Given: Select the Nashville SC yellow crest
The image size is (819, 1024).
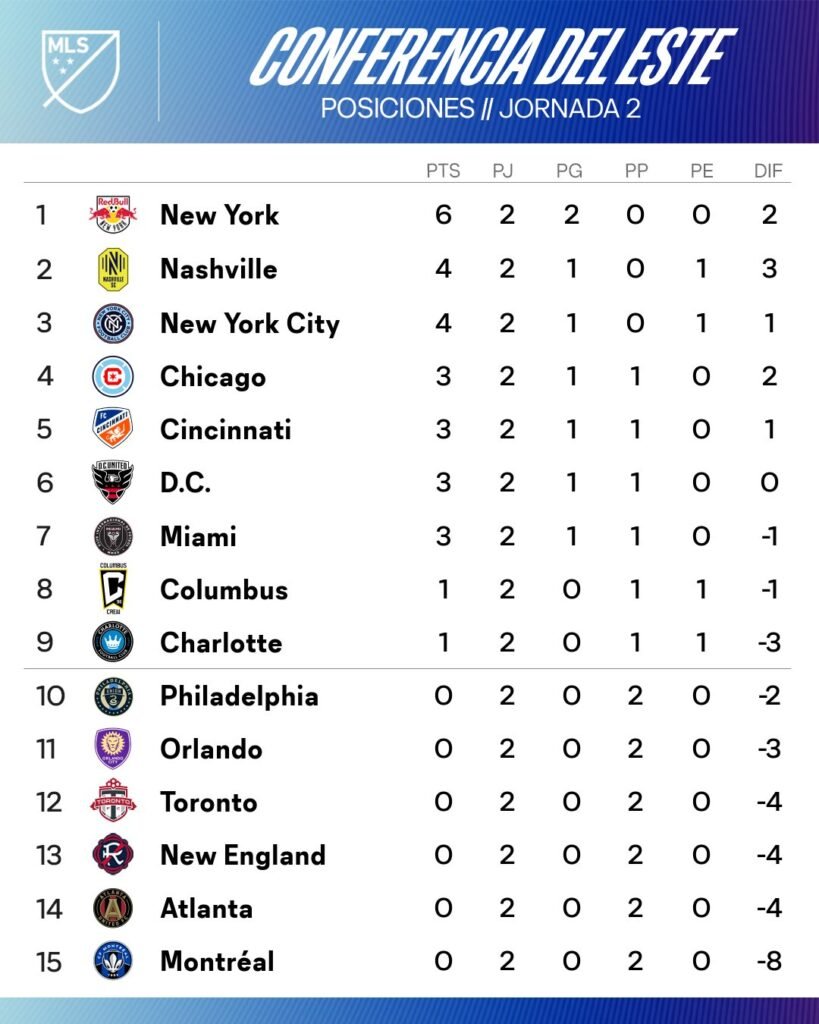Looking at the screenshot, I should [113, 268].
